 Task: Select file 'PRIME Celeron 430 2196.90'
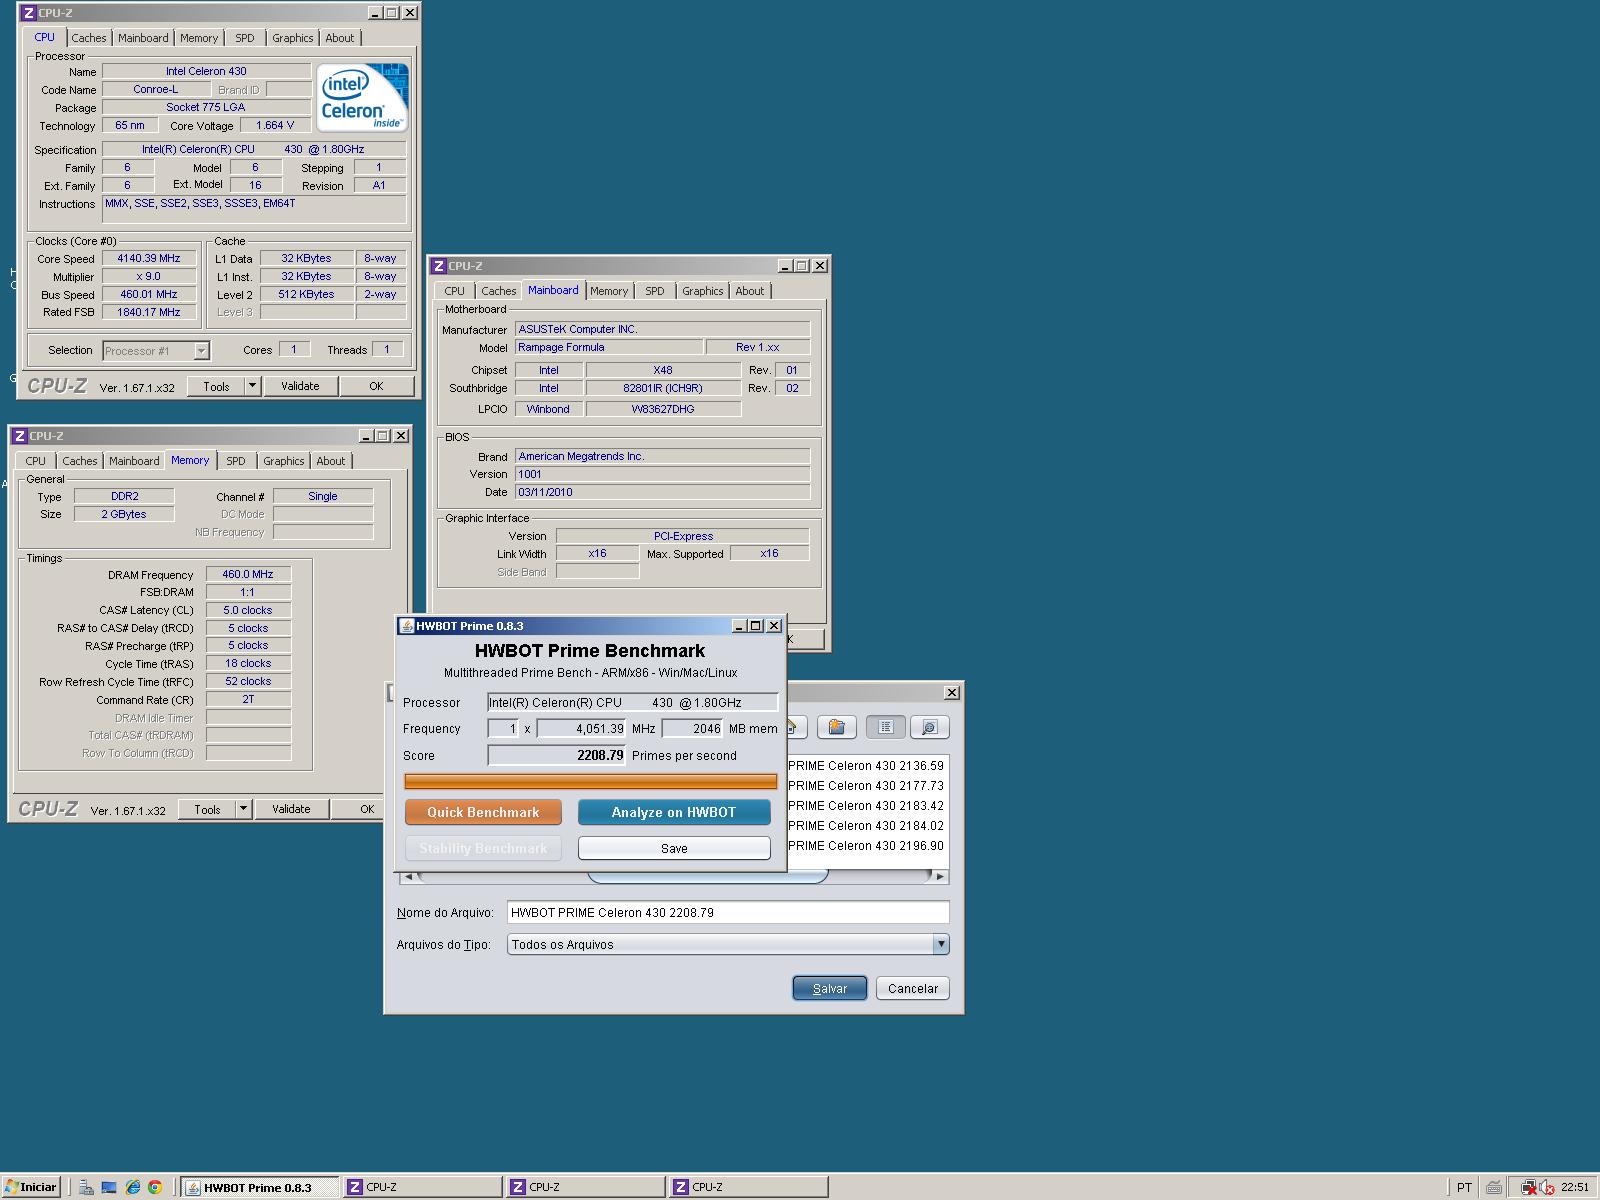coord(866,846)
